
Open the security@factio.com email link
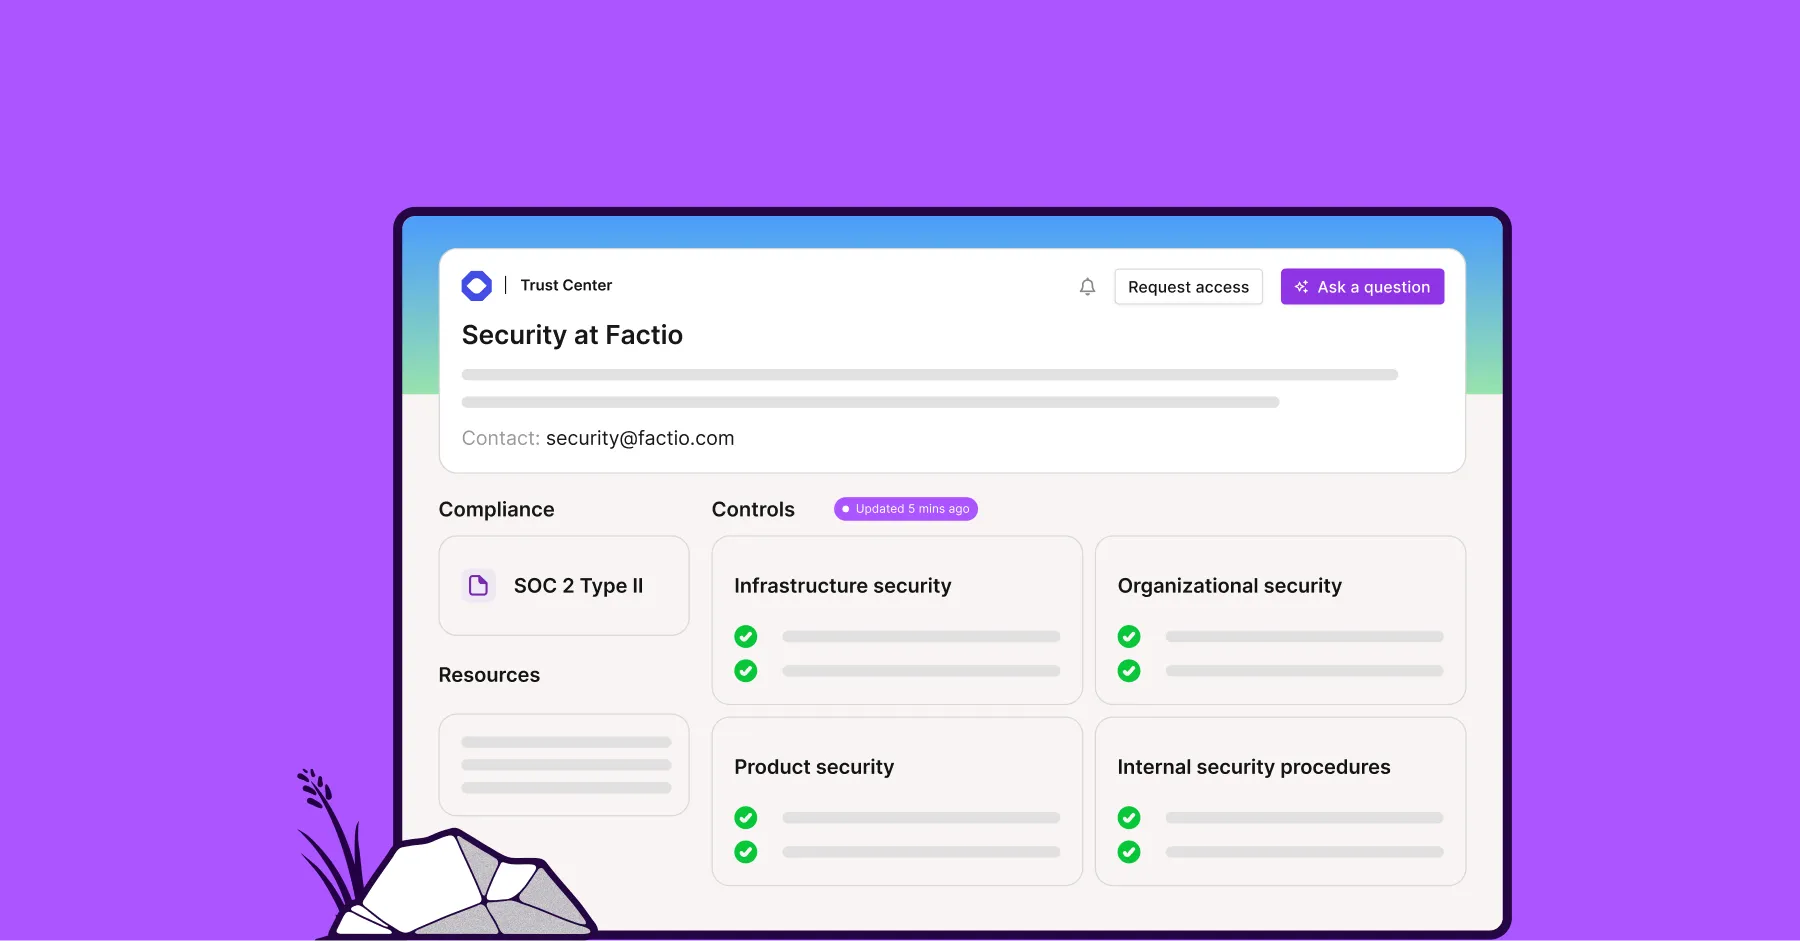click(x=639, y=438)
